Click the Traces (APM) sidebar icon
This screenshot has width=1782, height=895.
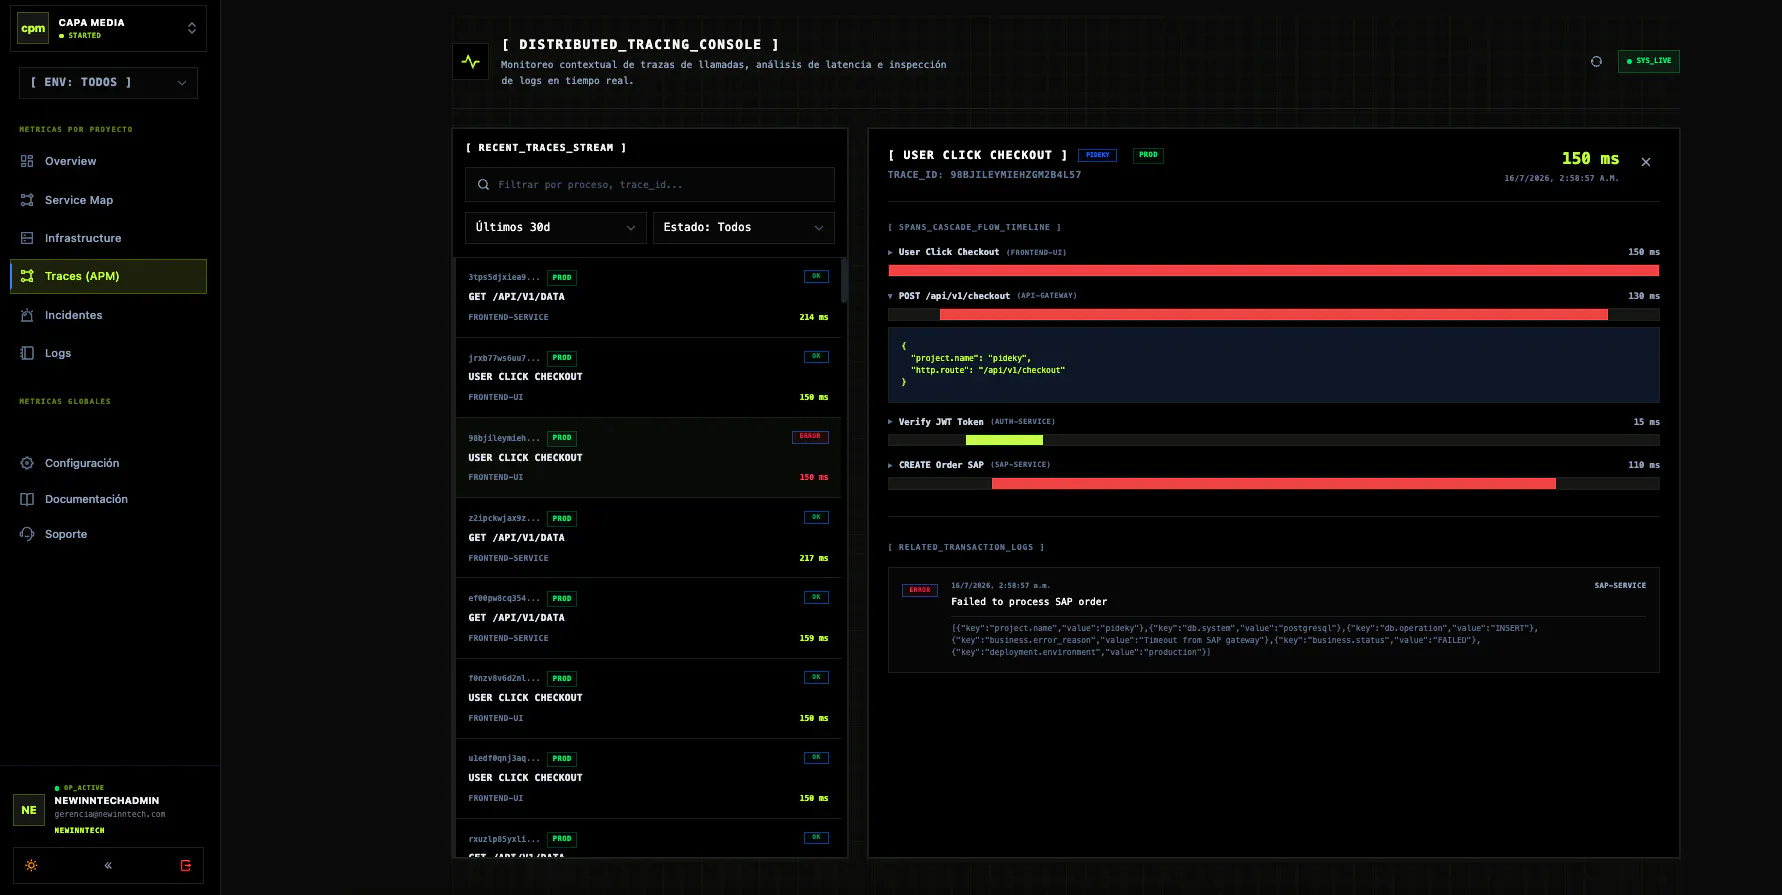click(x=27, y=276)
